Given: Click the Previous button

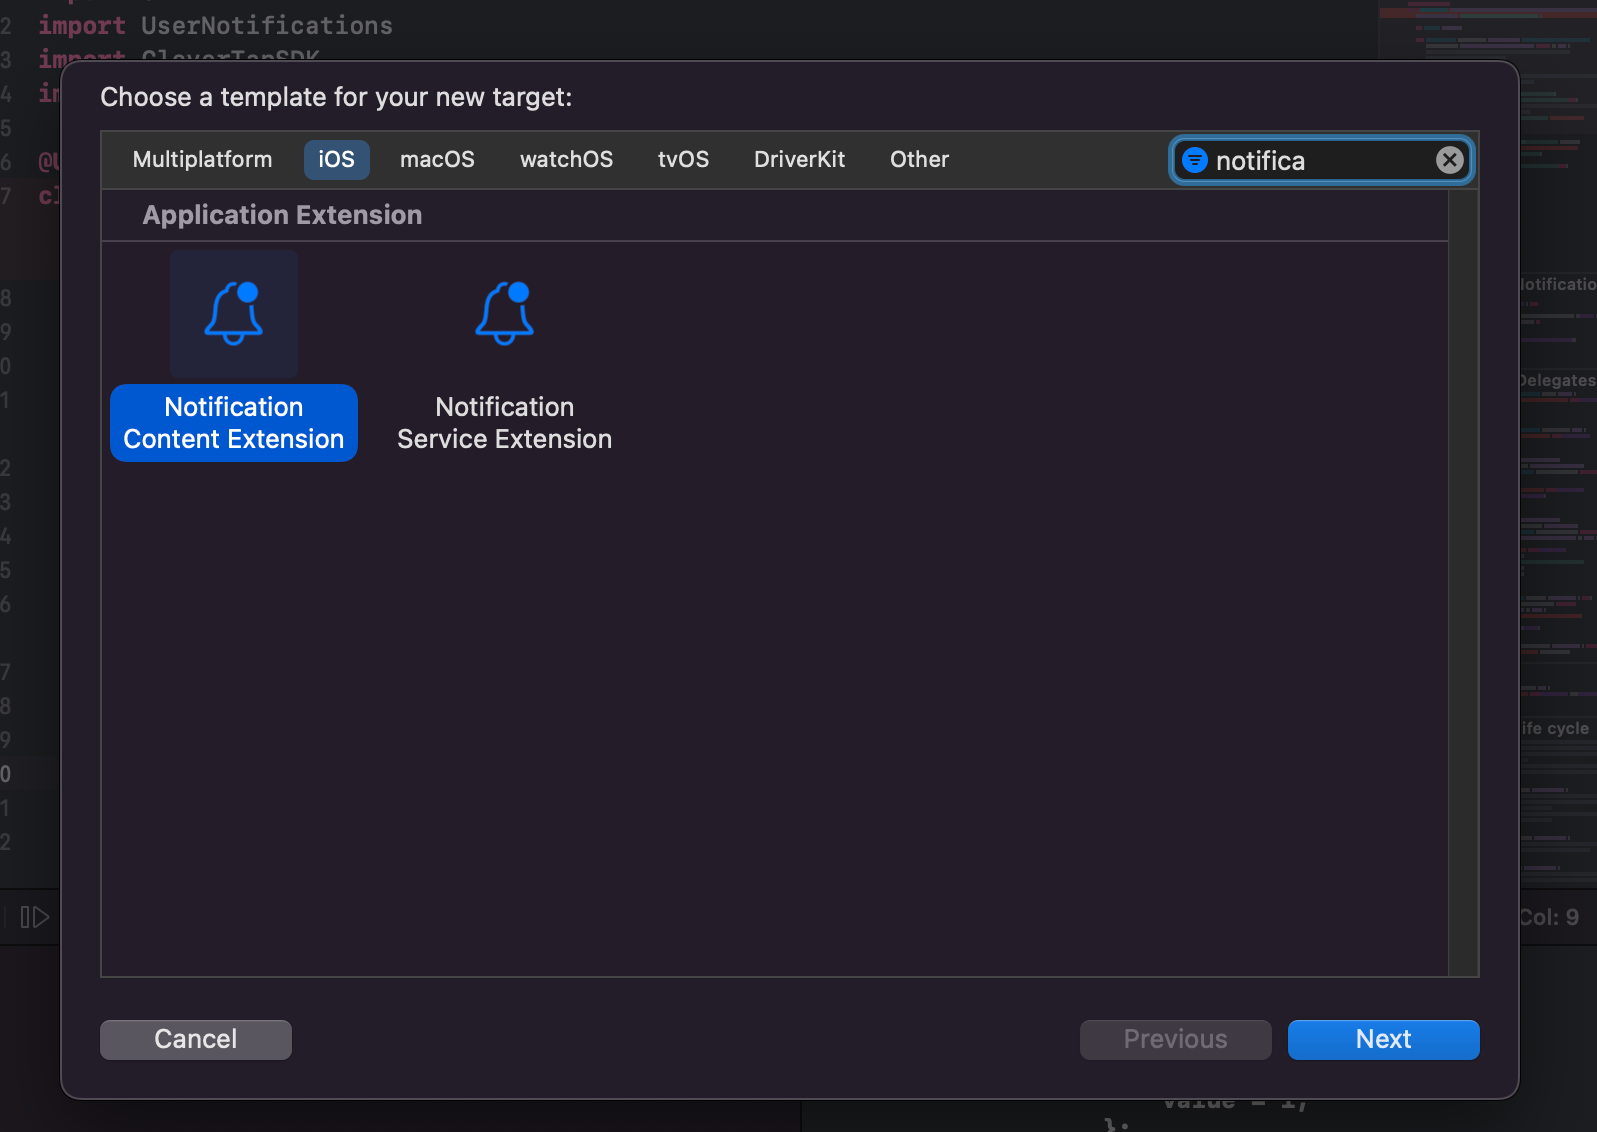Looking at the screenshot, I should [1175, 1040].
